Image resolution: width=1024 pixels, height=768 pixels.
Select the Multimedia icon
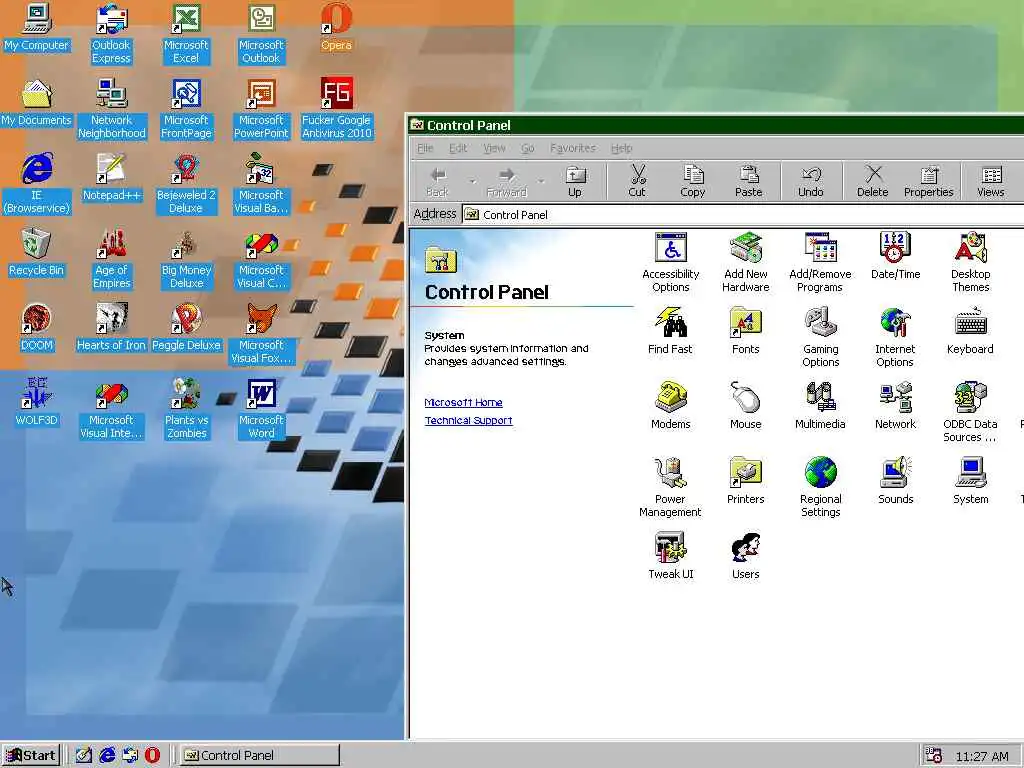[820, 406]
